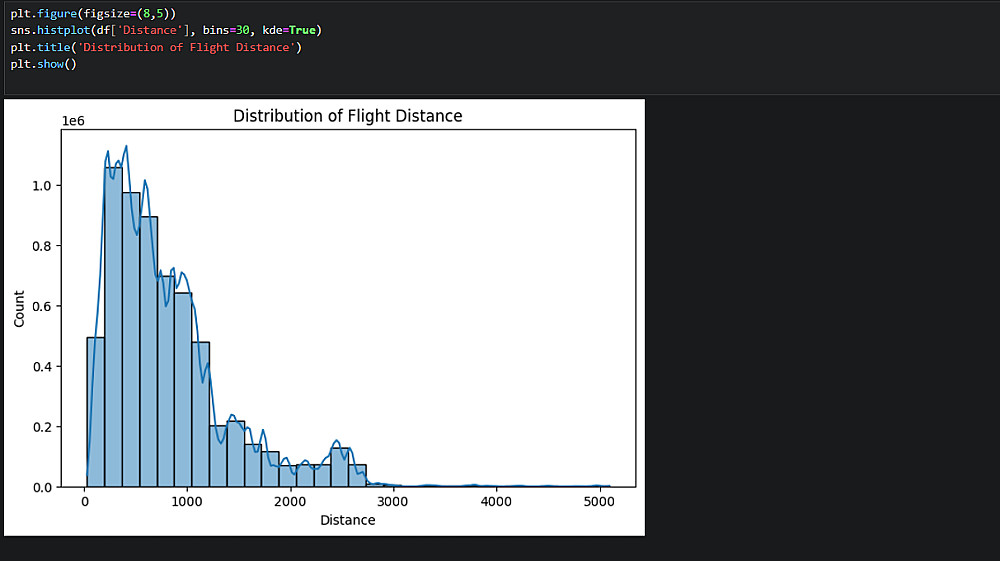
Task: Click the 1e6 exponent label
Action: 73,121
